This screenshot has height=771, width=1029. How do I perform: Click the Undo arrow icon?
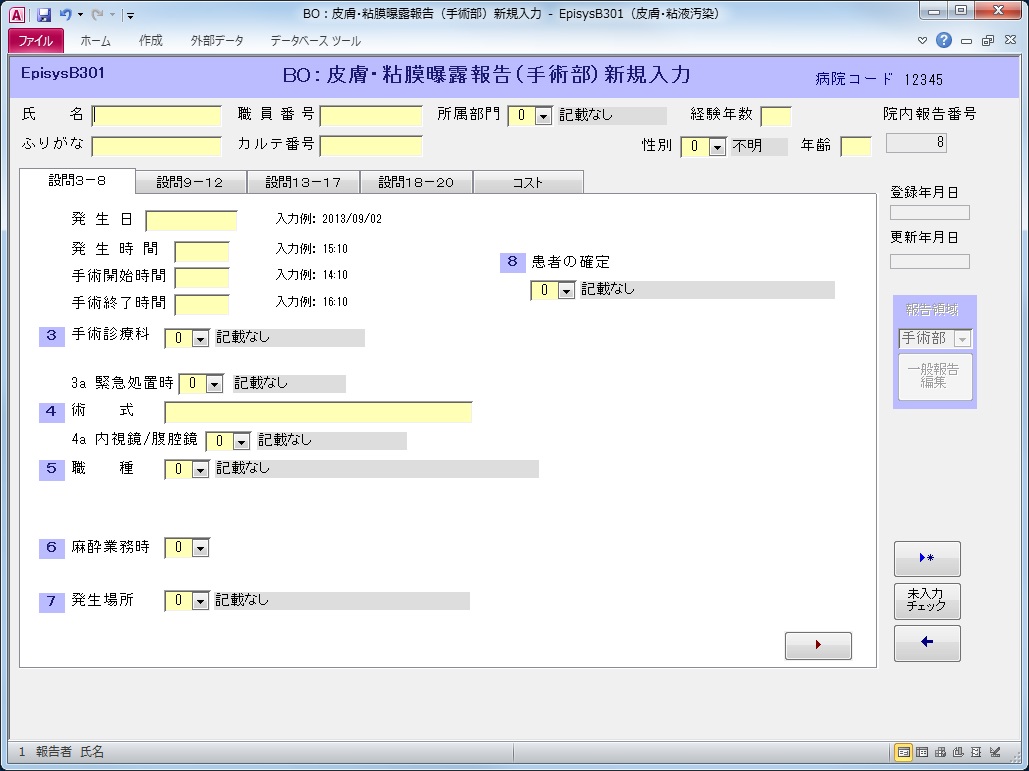click(65, 15)
